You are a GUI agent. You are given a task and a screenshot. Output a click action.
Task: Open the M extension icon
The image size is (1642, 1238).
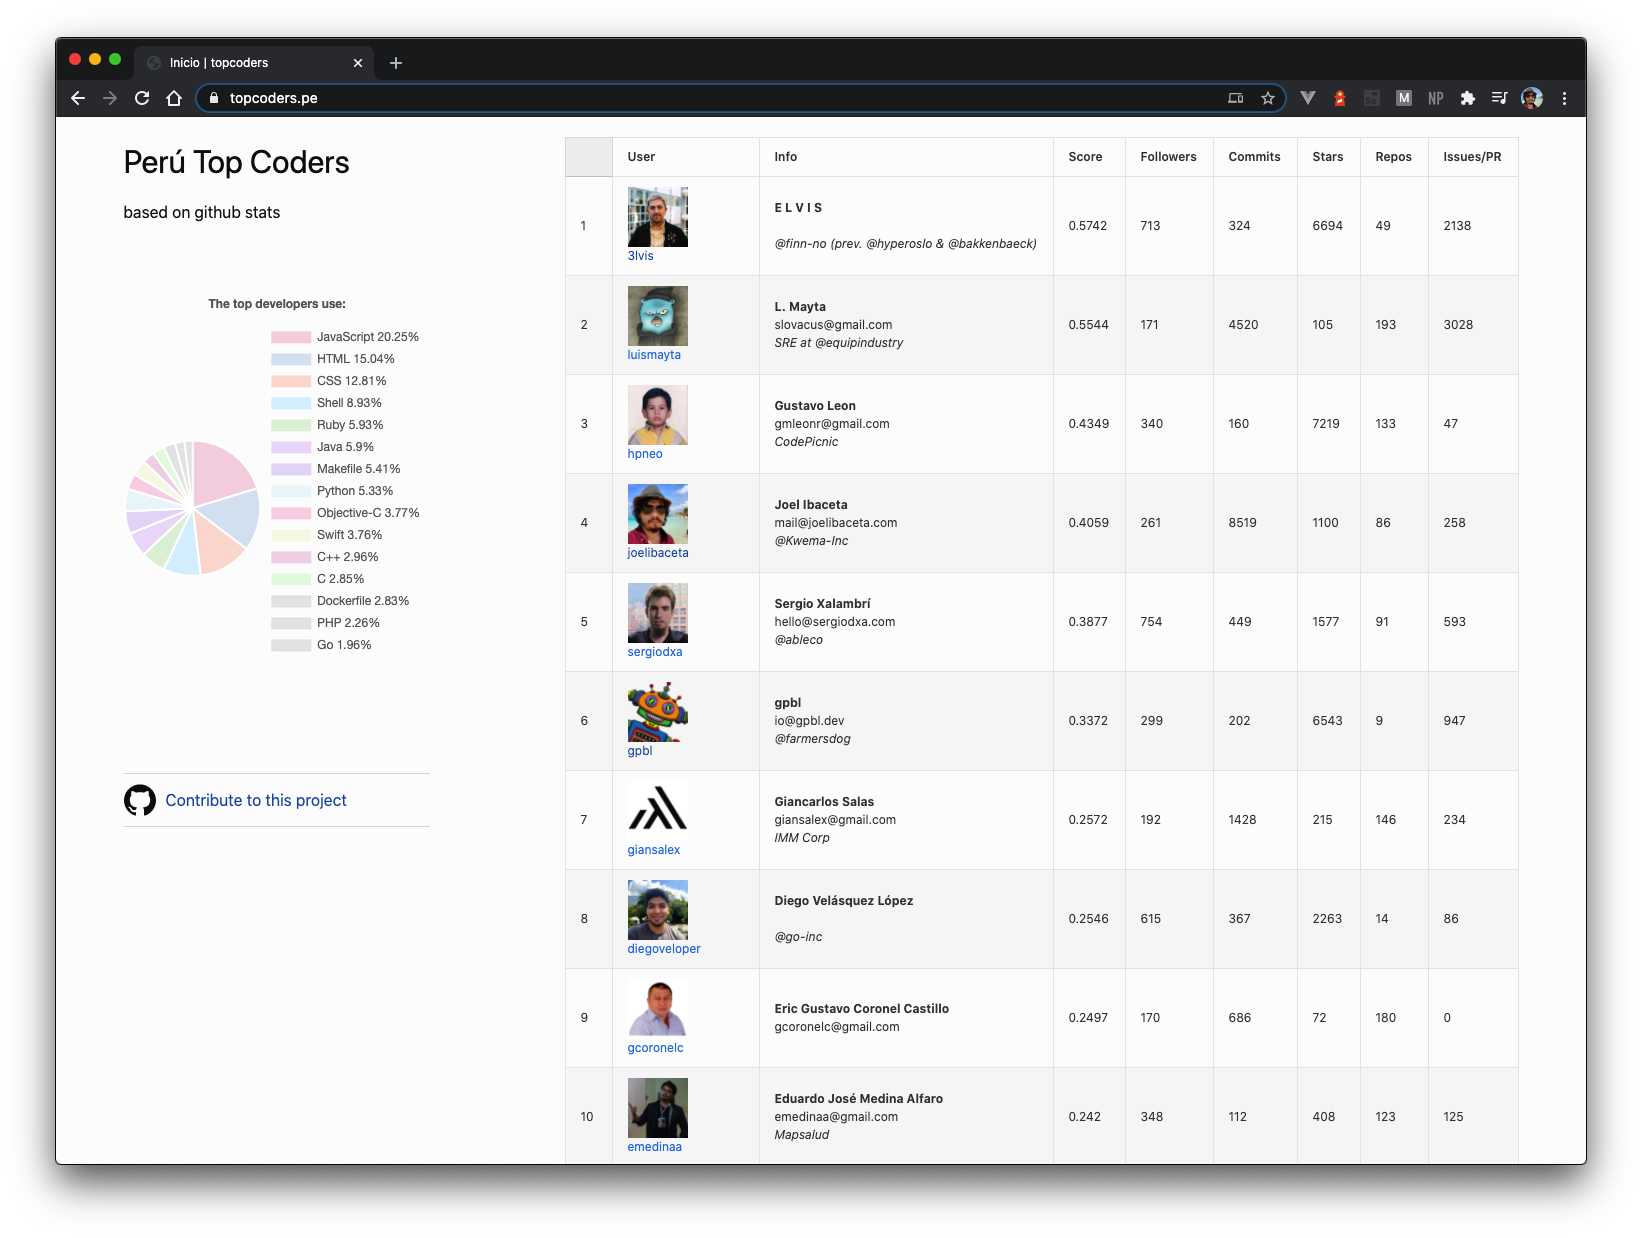1404,98
